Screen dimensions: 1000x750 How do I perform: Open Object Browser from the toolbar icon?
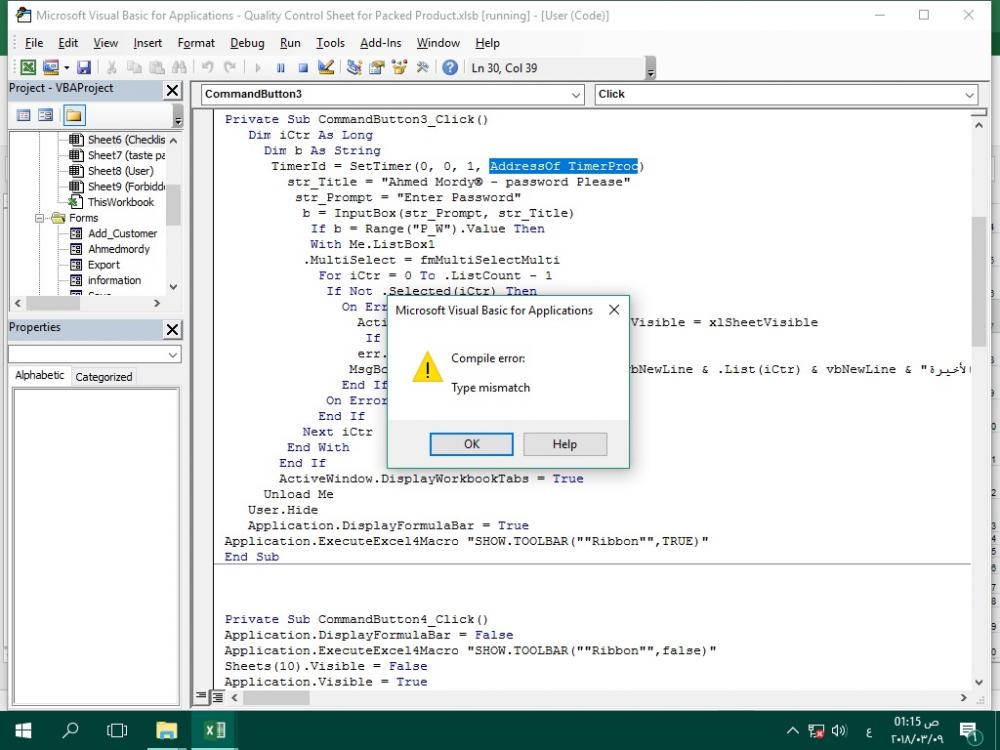[x=399, y=67]
